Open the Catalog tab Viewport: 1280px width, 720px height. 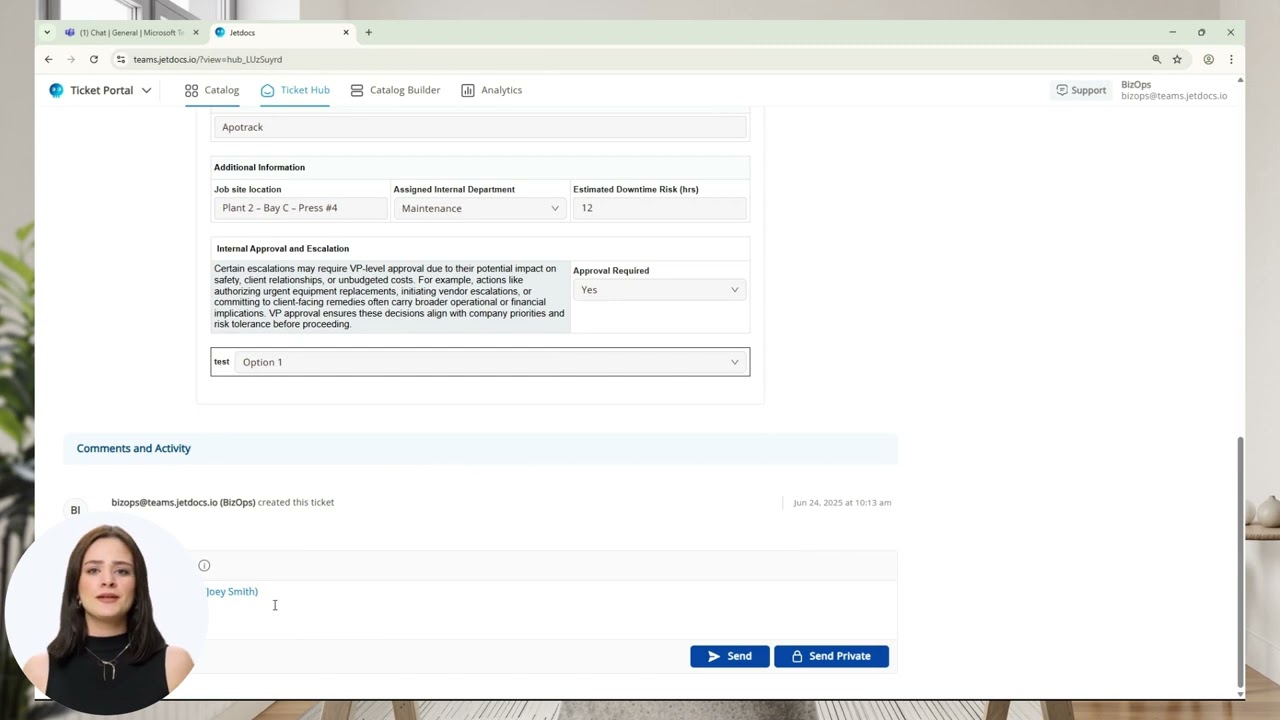[x=212, y=90]
